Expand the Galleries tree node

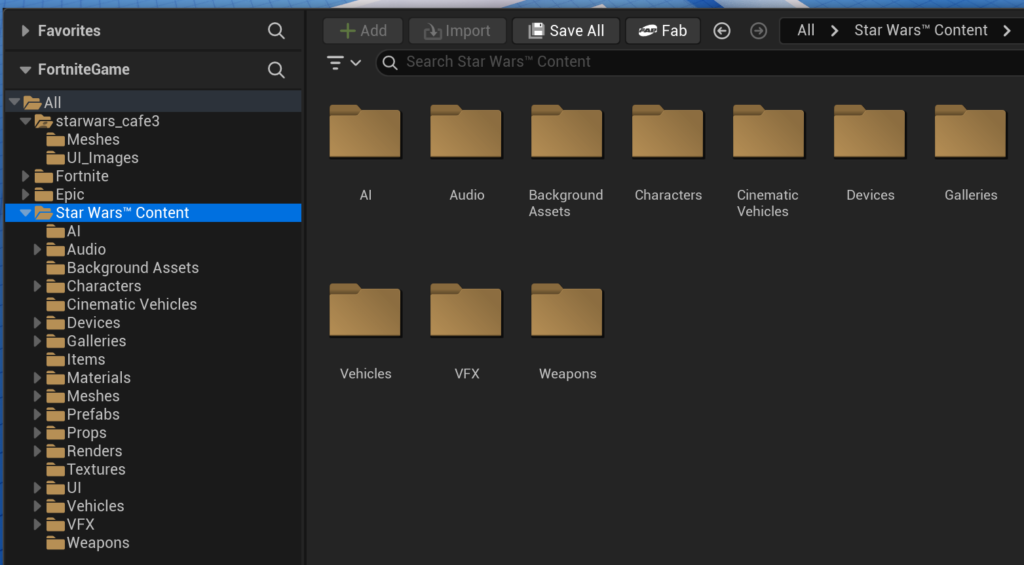(x=38, y=341)
